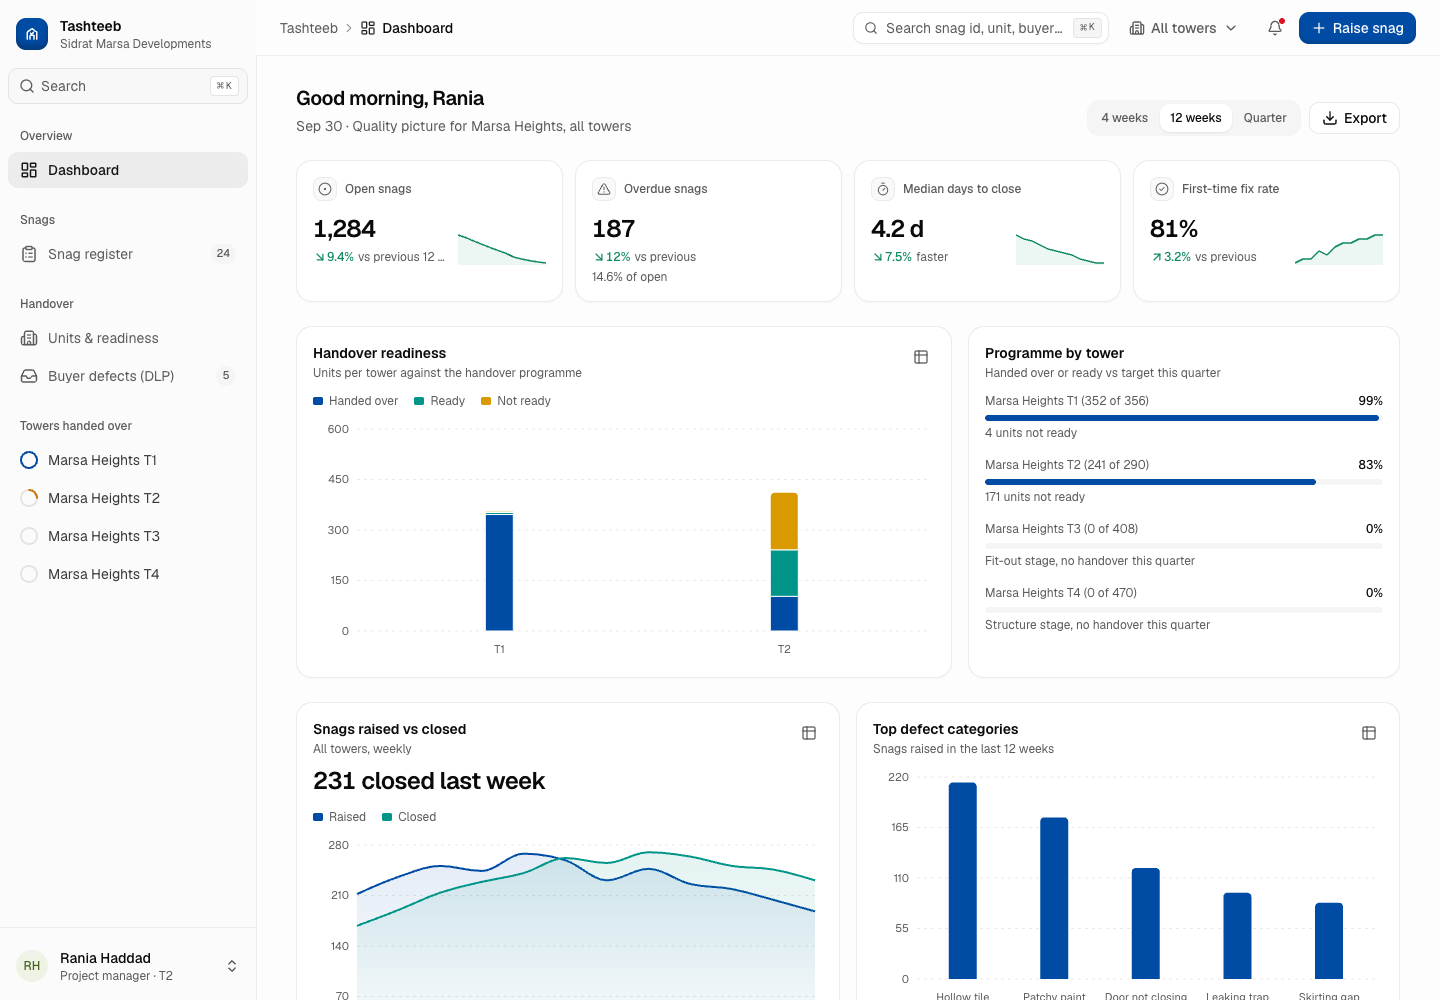Open table view for Top defect categories
Viewport: 1440px width, 1000px height.
[1369, 733]
